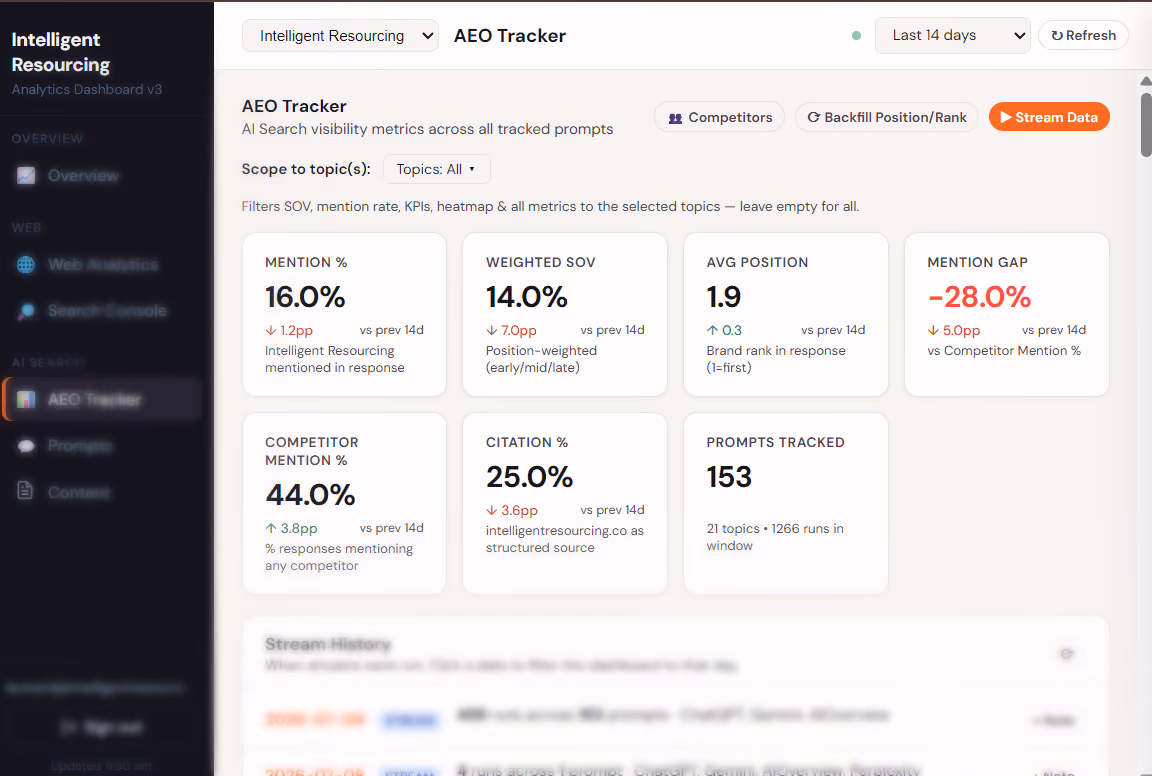Click the '↓ 1.2pp' change under Mention %

[x=289, y=331]
